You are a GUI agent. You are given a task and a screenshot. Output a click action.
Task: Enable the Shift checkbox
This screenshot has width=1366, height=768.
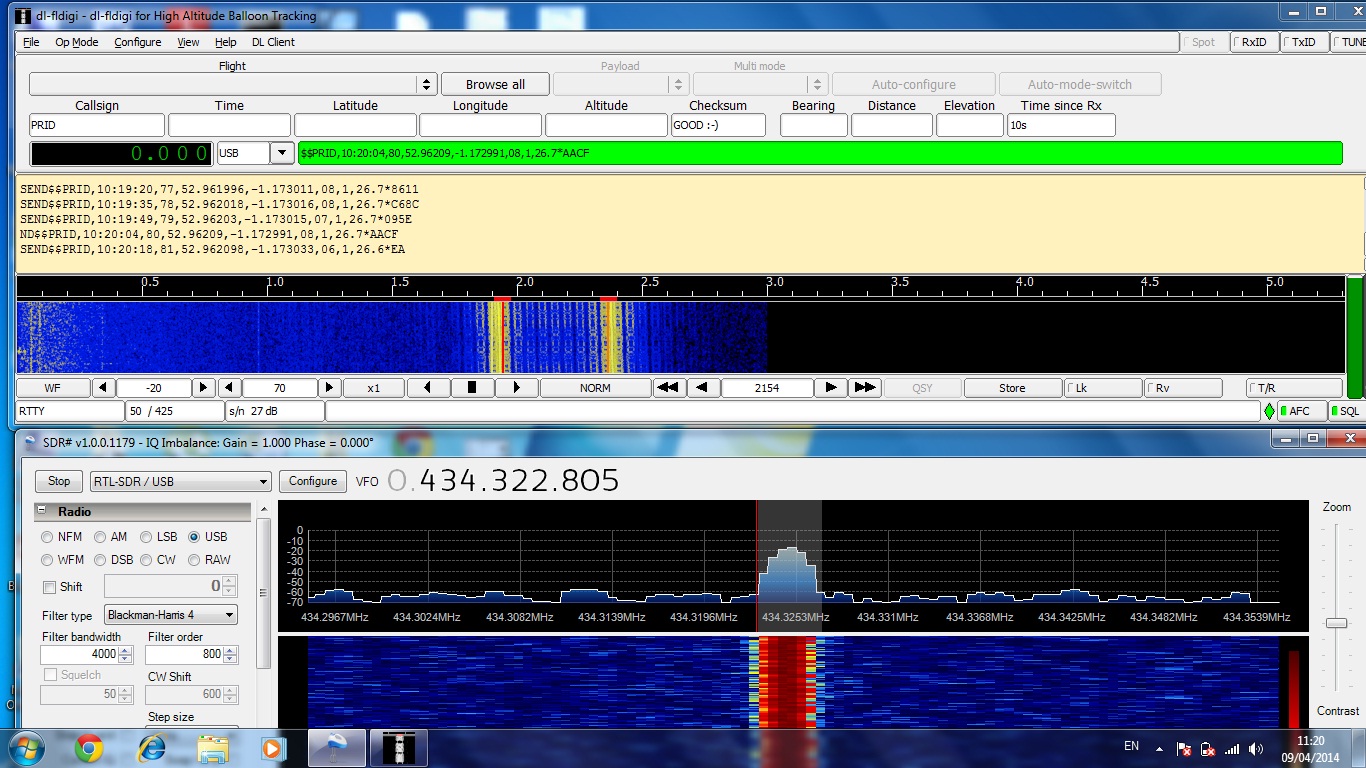(x=50, y=587)
